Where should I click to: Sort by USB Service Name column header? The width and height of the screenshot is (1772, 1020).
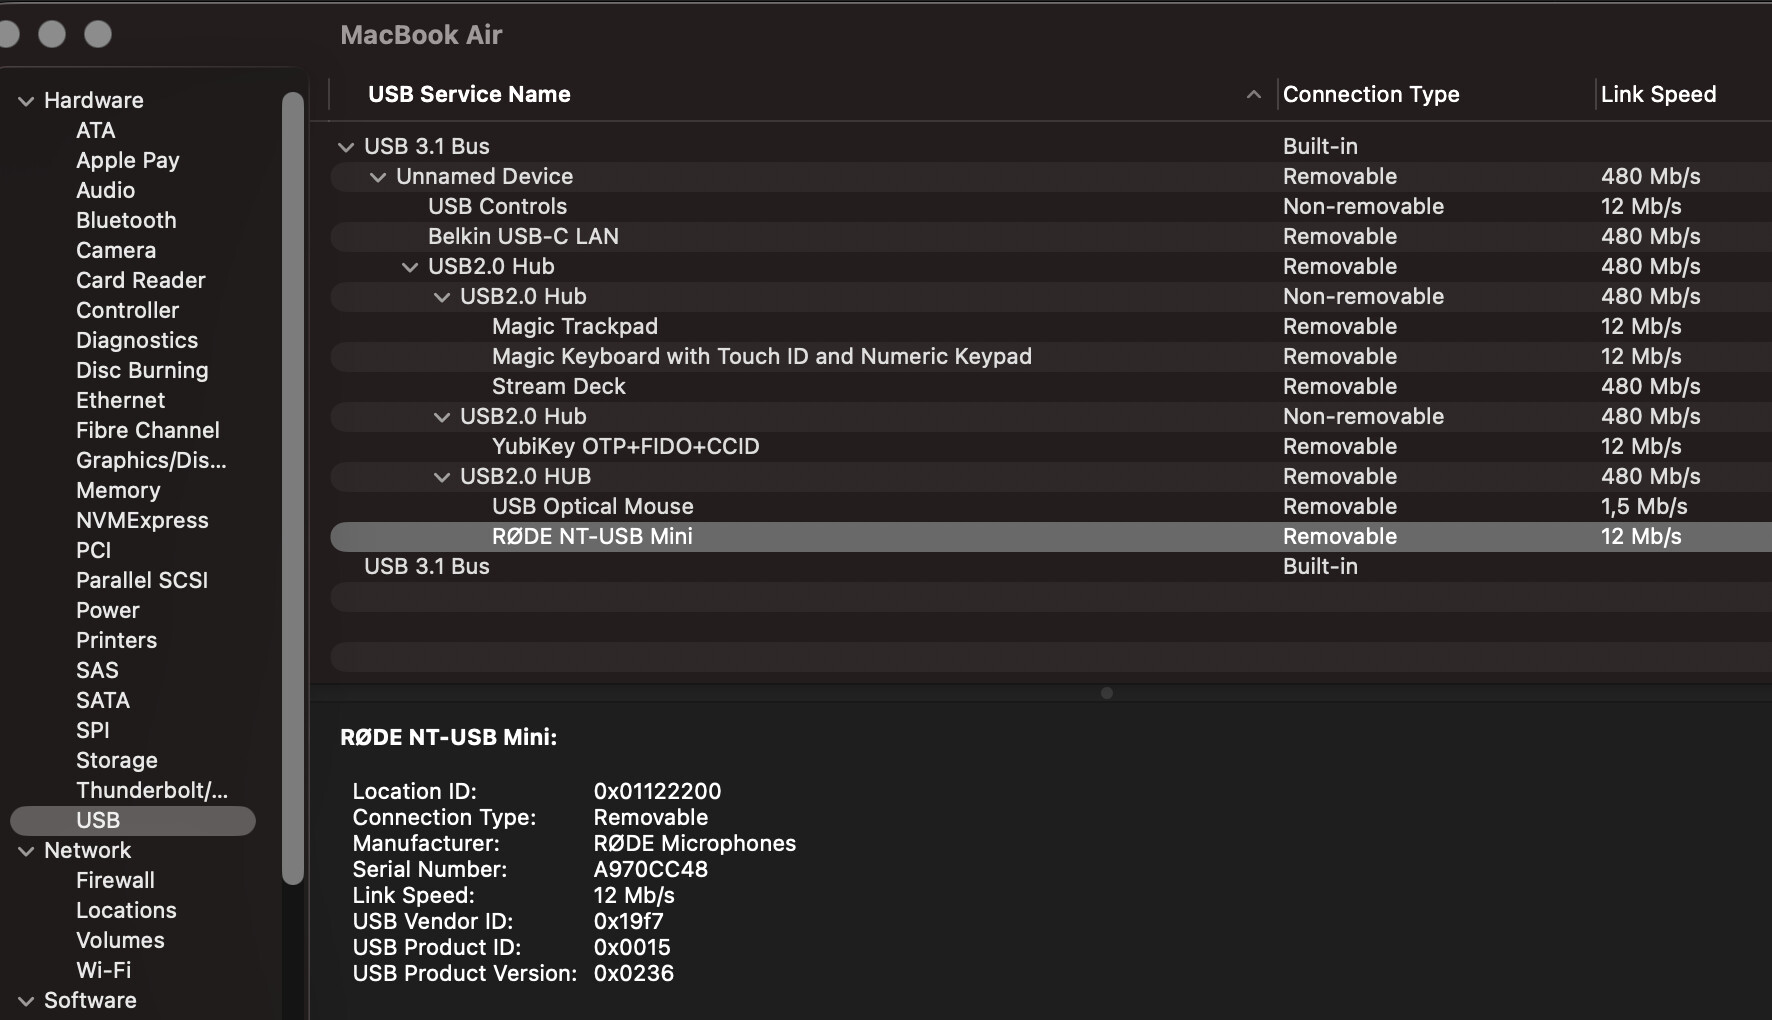pyautogui.click(x=469, y=95)
